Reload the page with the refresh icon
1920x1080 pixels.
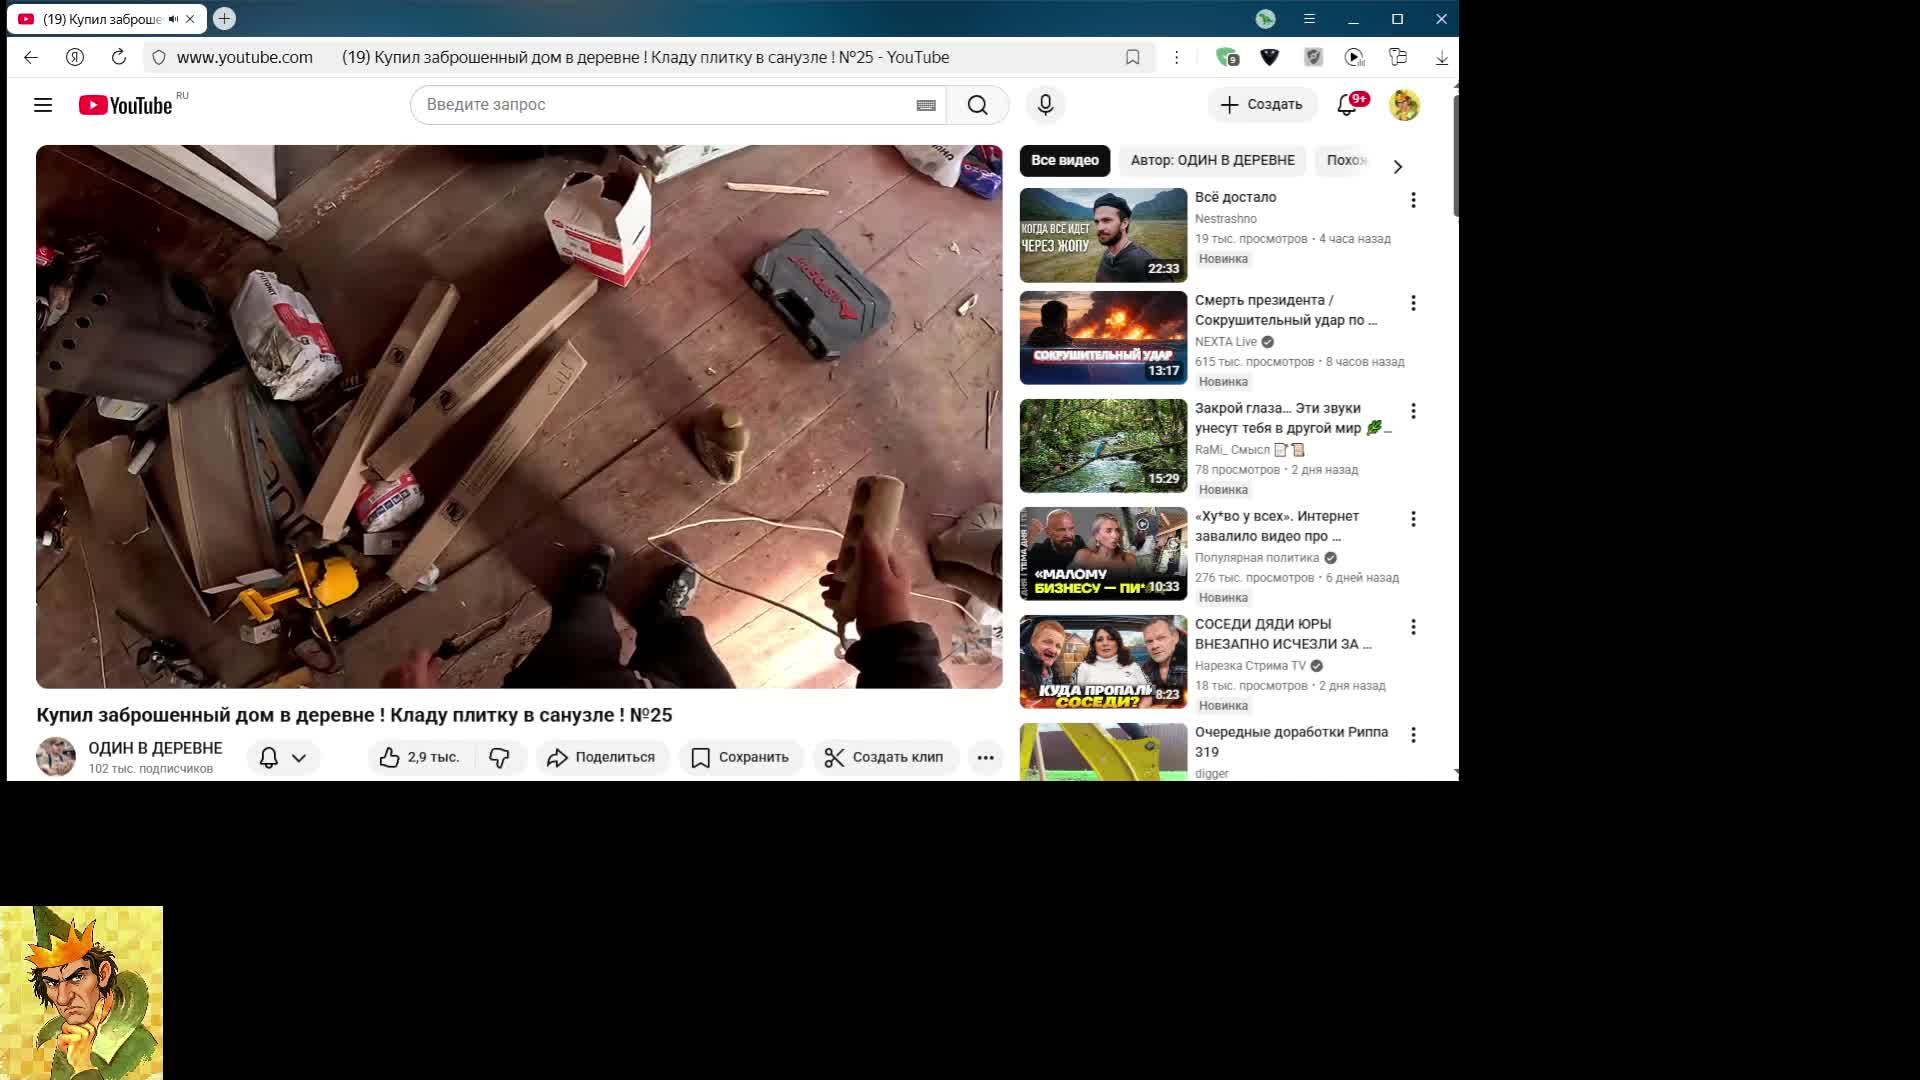coord(118,57)
